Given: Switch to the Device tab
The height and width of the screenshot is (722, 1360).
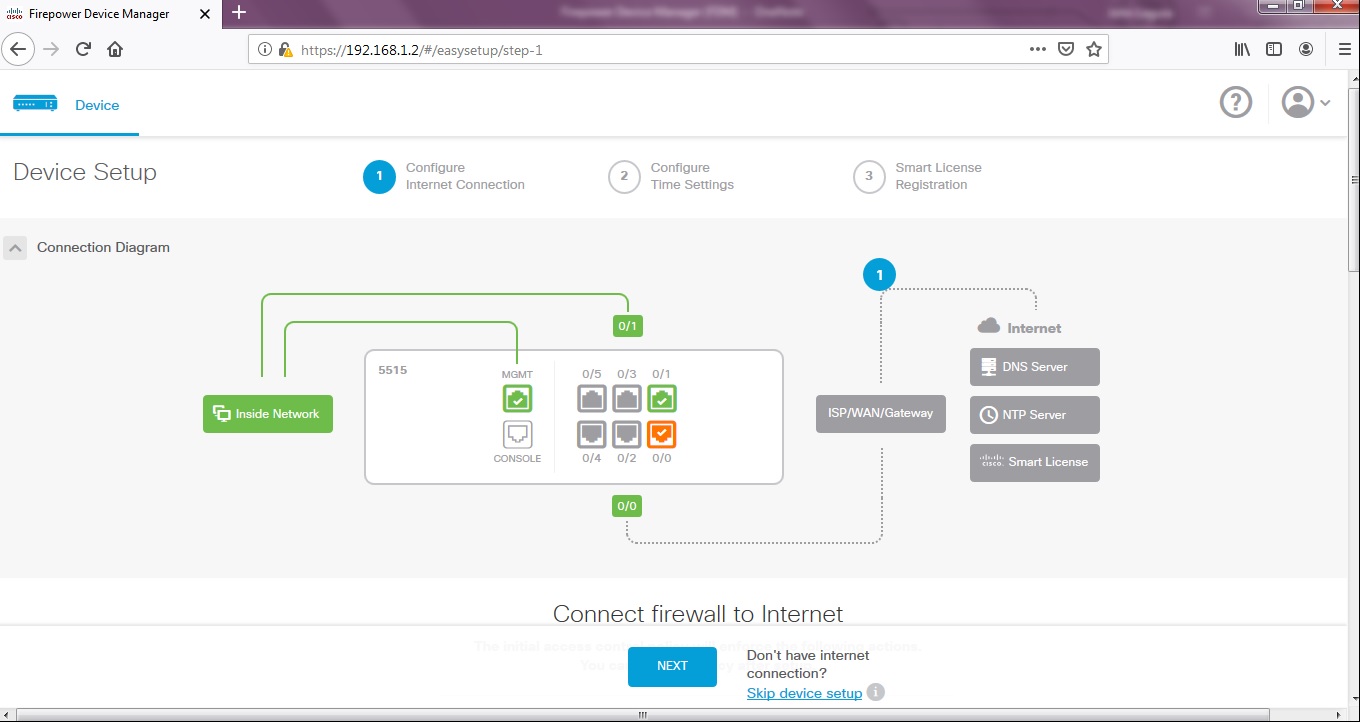Looking at the screenshot, I should pos(97,105).
